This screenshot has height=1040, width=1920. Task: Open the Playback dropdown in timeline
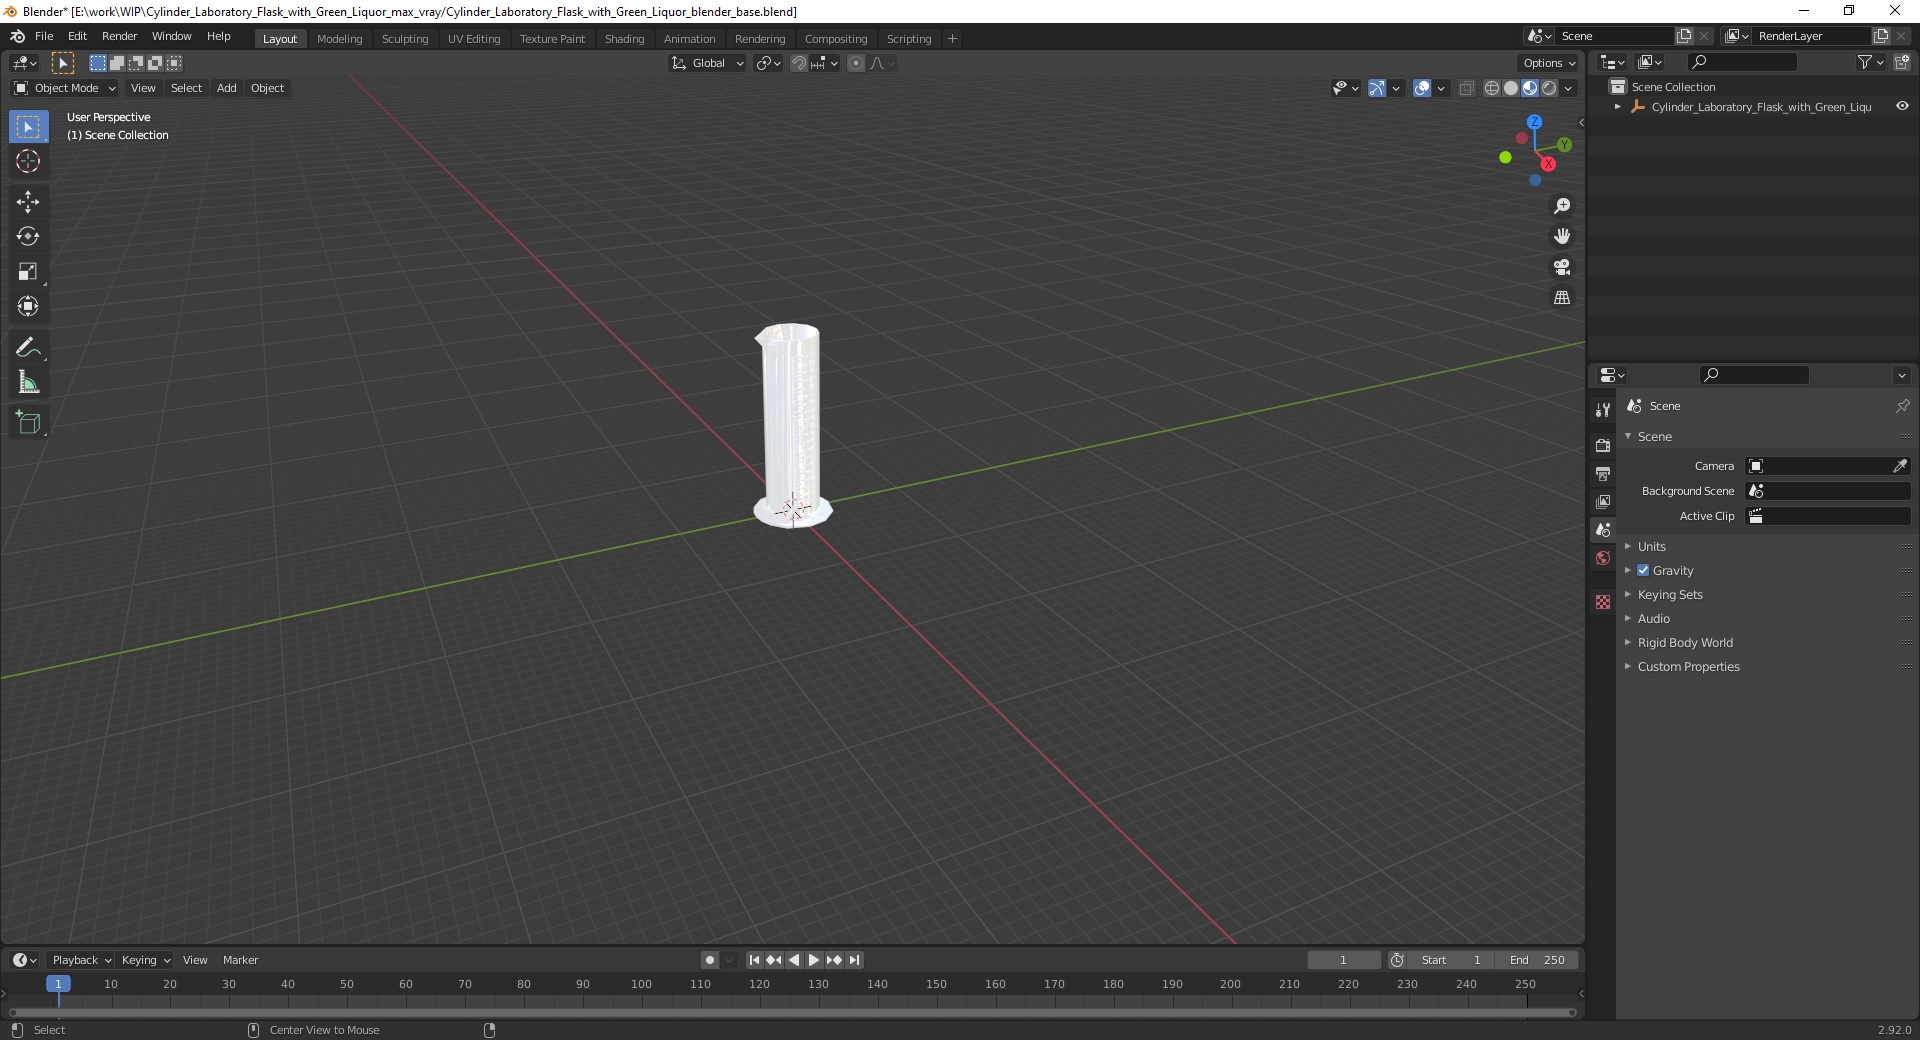click(x=81, y=960)
